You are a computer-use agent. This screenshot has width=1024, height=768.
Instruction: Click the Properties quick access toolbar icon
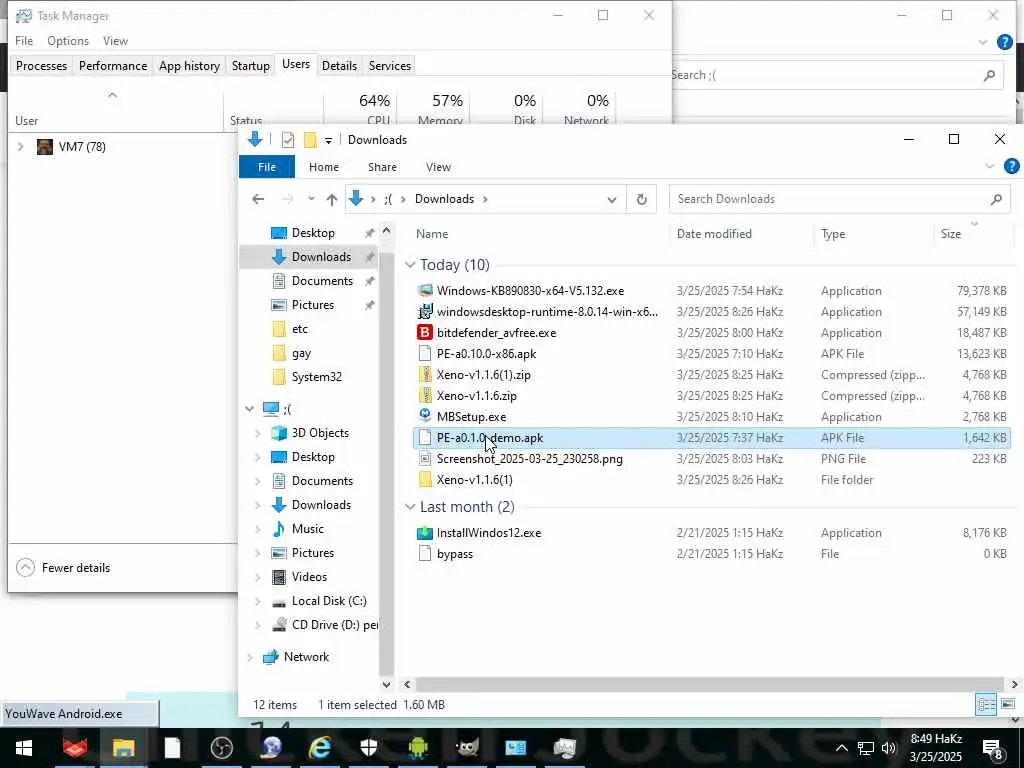click(x=287, y=140)
